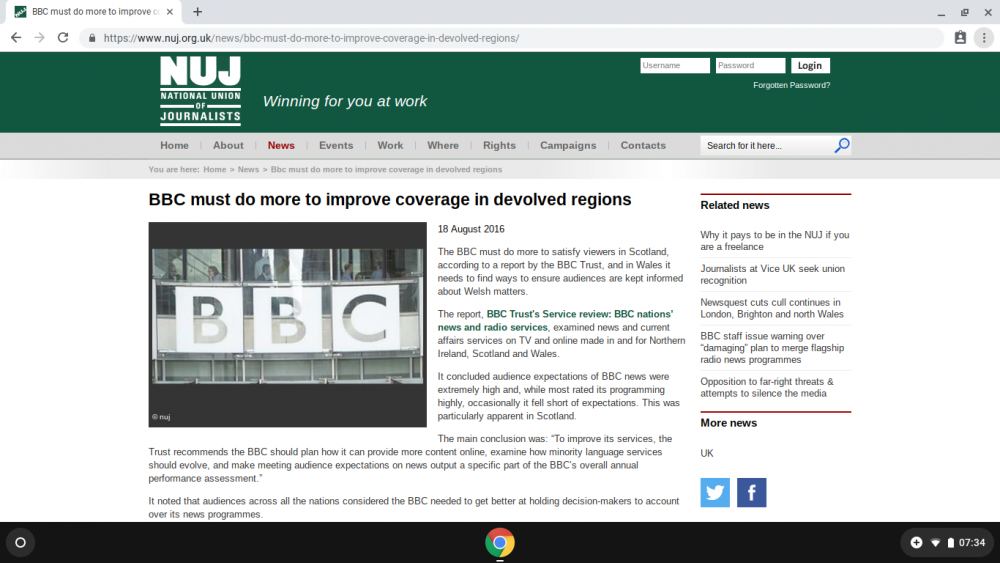Click the '18 August 2016' date
This screenshot has width=1000, height=563.
[471, 229]
